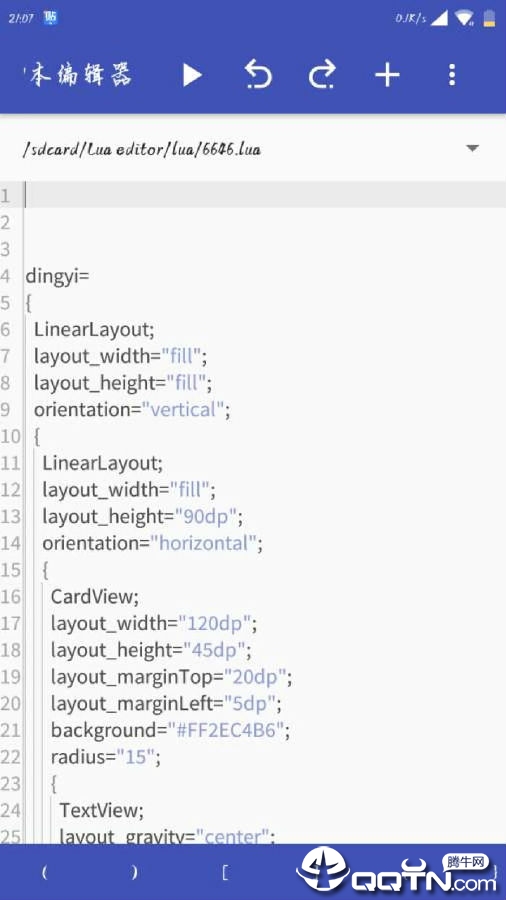Image resolution: width=506 pixels, height=900 pixels.
Task: Run the Lua script with play icon
Action: [192, 75]
